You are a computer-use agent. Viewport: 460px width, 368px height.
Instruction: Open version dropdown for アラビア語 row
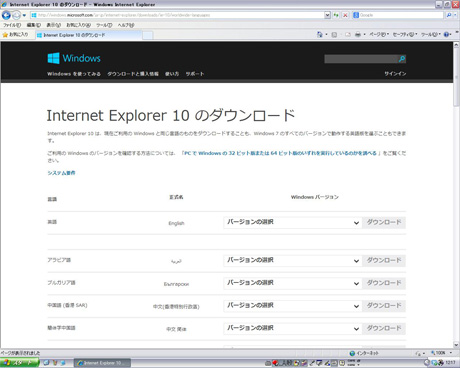pos(293,260)
